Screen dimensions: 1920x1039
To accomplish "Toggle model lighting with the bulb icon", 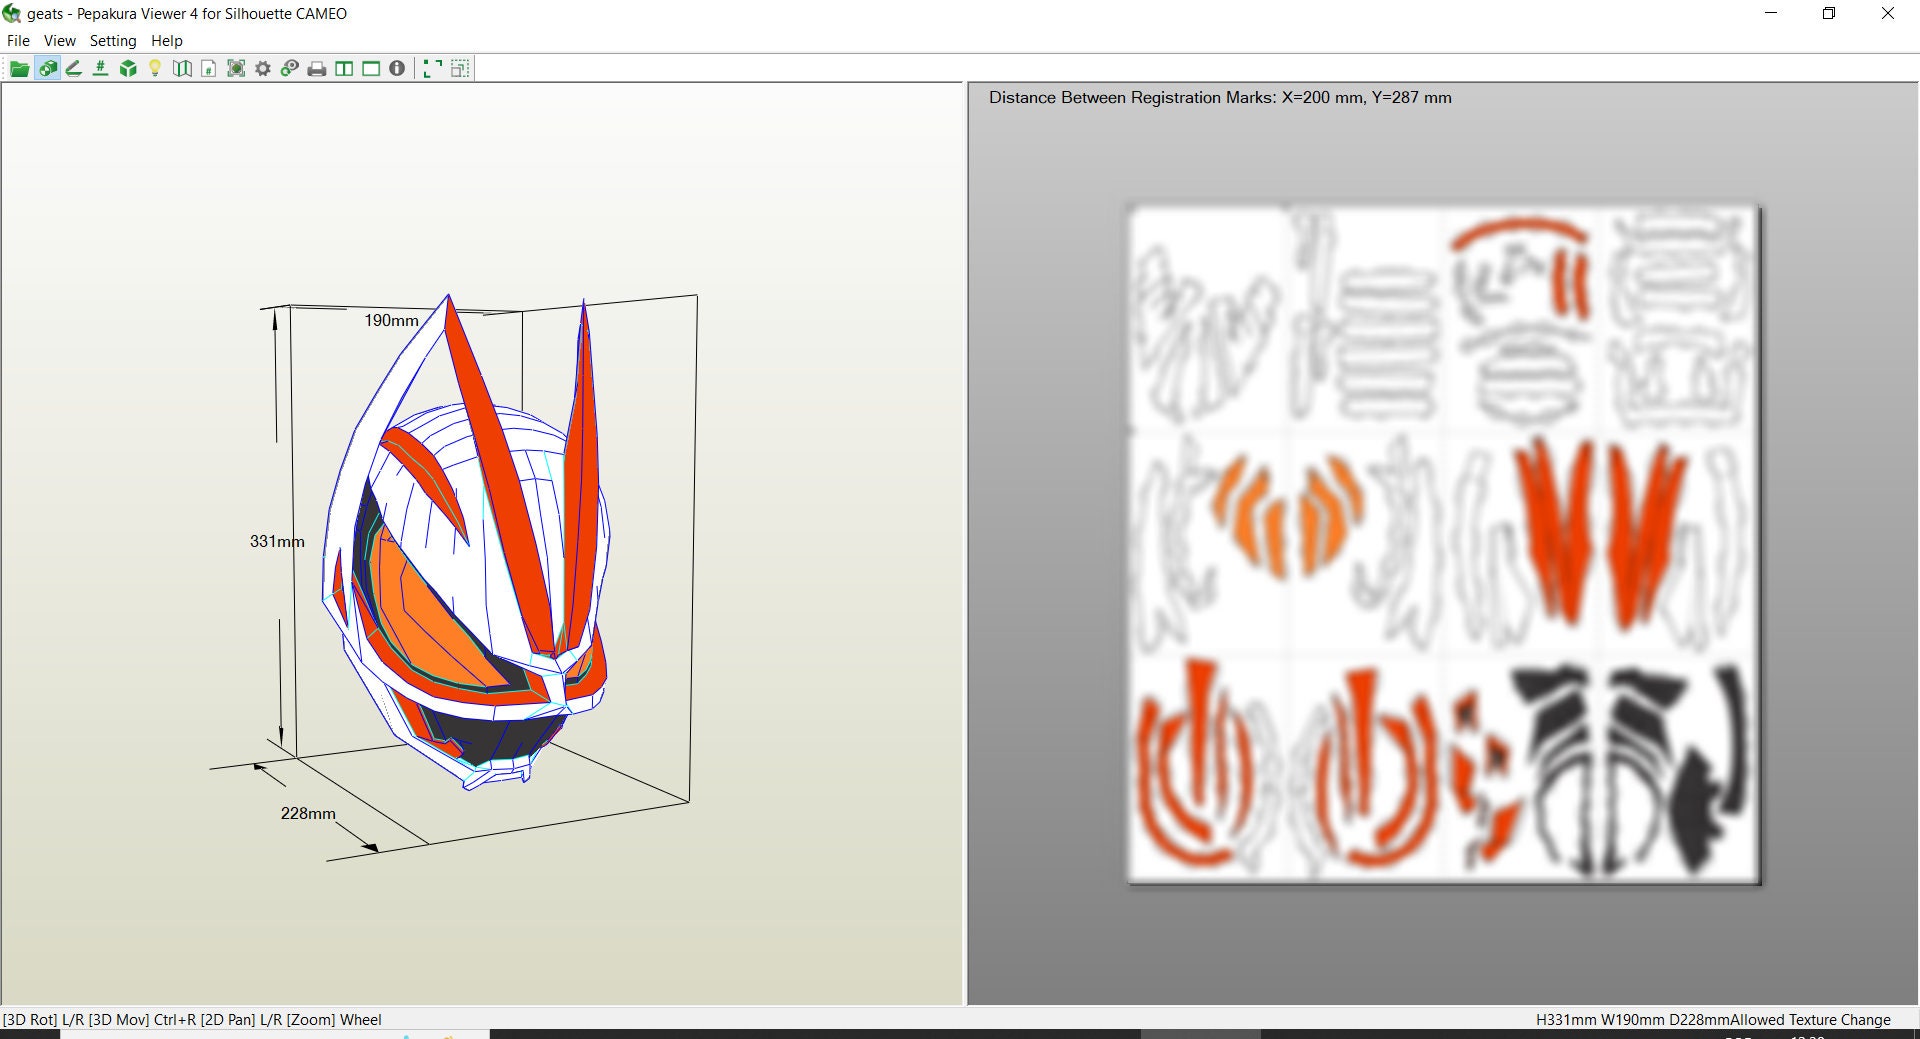I will 154,68.
